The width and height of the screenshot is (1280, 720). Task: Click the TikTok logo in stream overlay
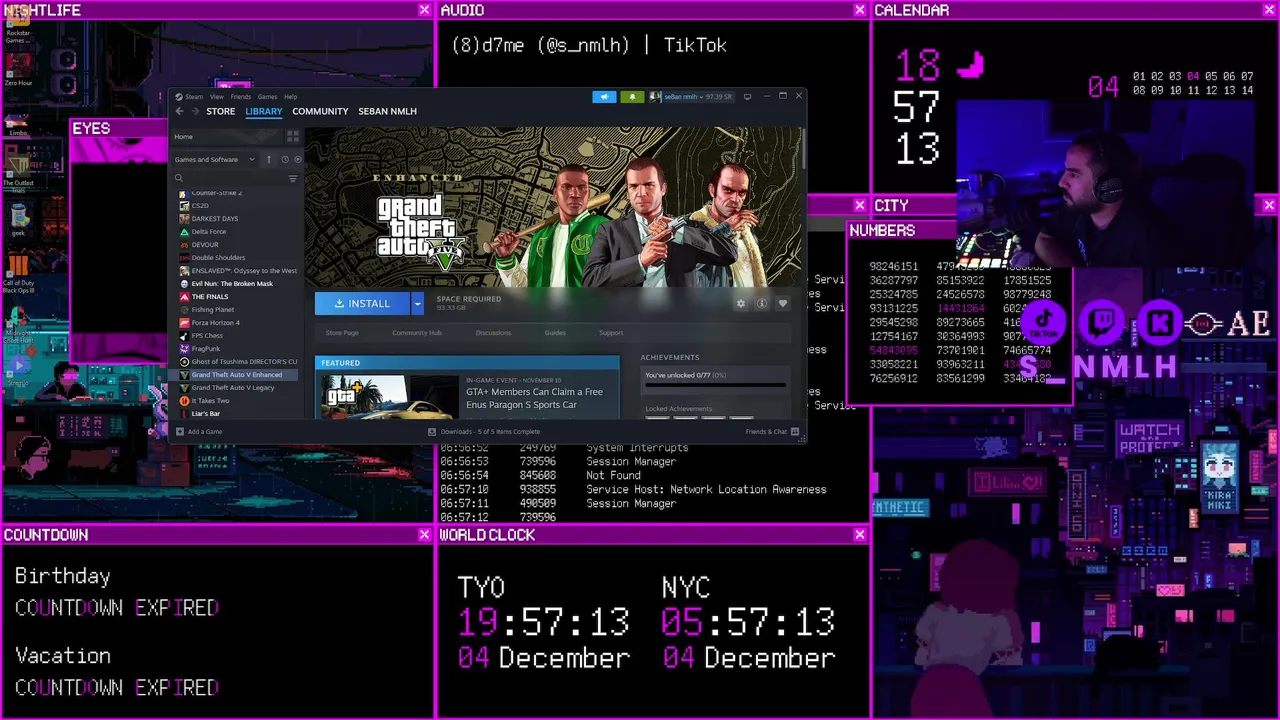point(1044,322)
